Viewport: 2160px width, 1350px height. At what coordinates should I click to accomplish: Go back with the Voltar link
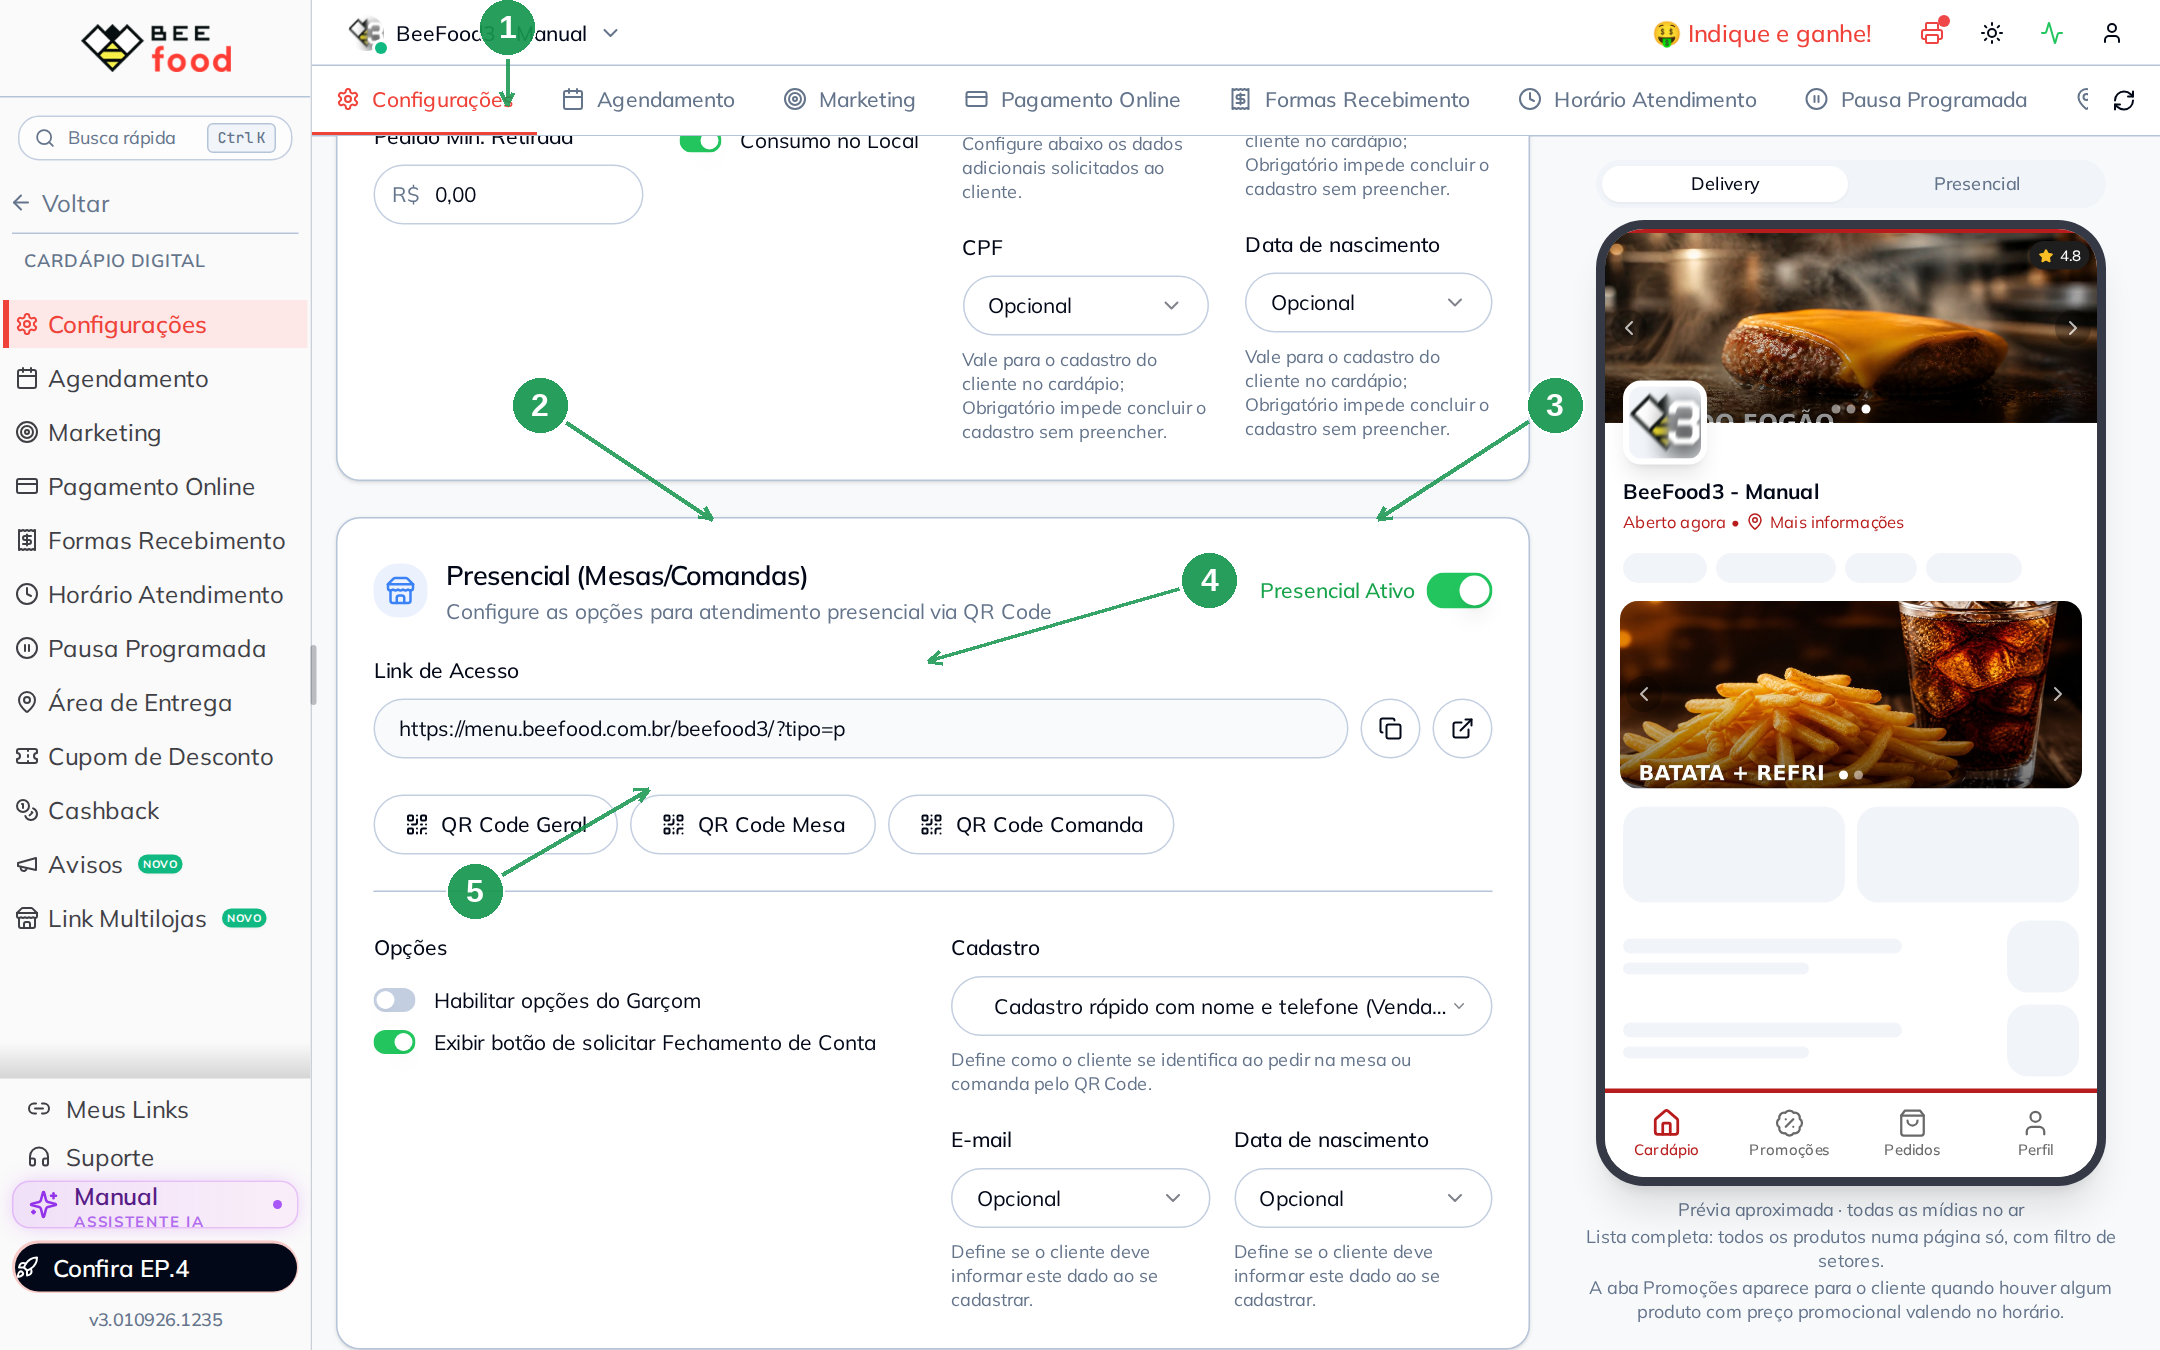point(62,204)
